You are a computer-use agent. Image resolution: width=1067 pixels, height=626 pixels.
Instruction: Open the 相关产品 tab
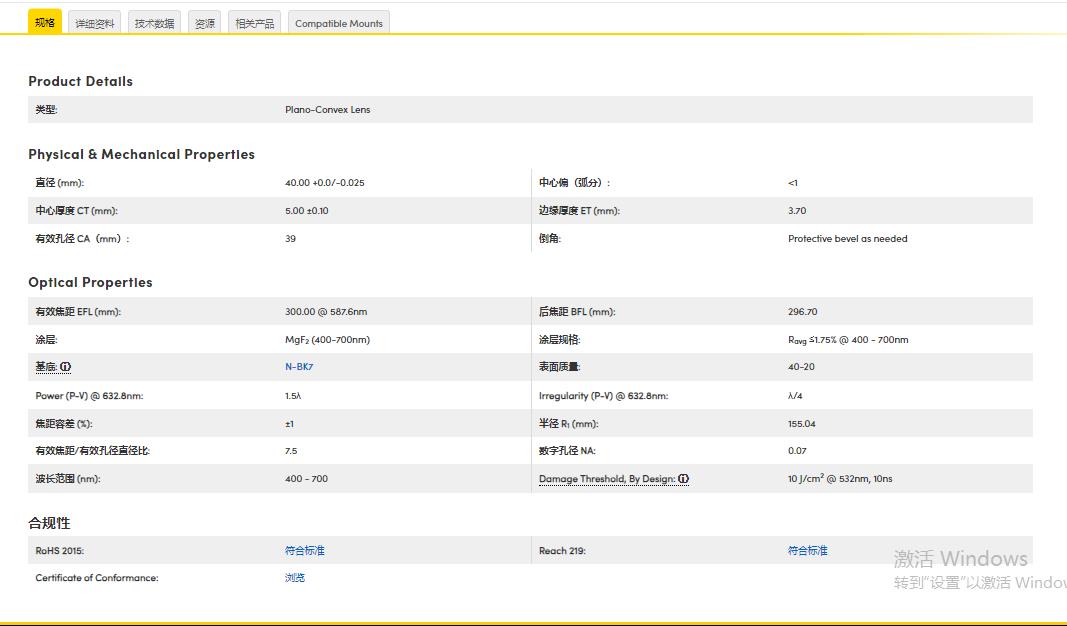click(x=255, y=23)
